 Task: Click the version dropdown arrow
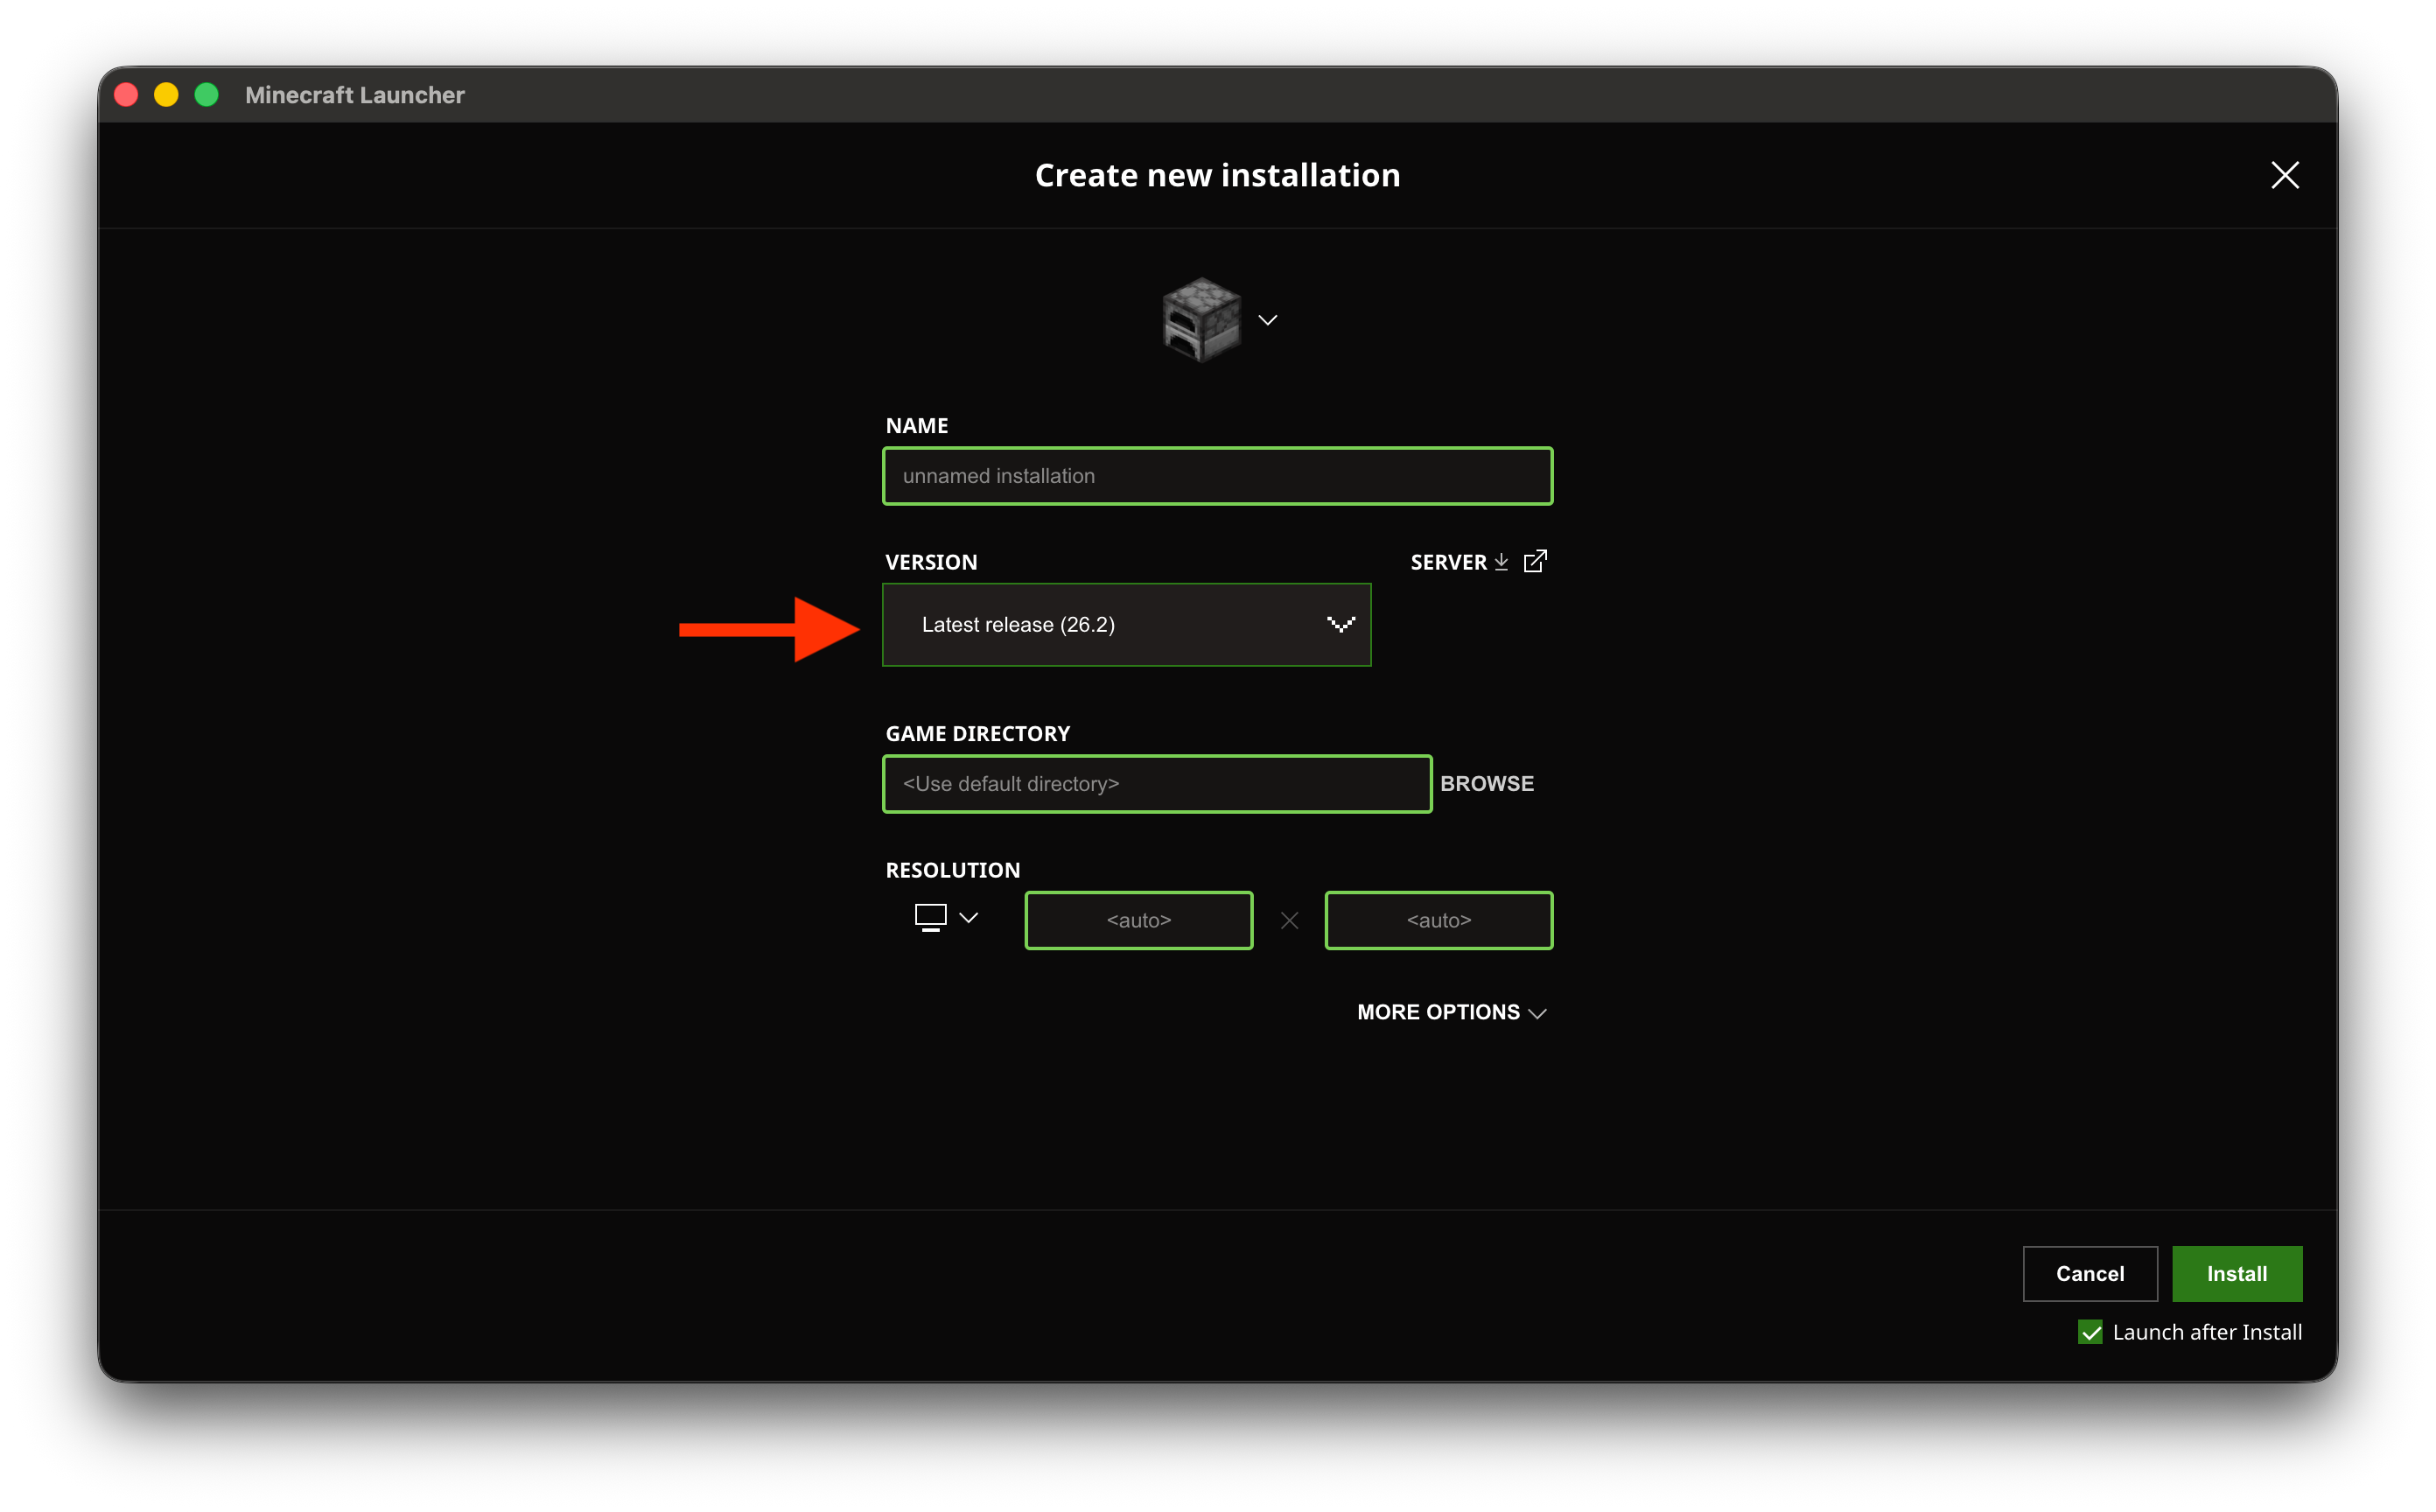pos(1340,625)
